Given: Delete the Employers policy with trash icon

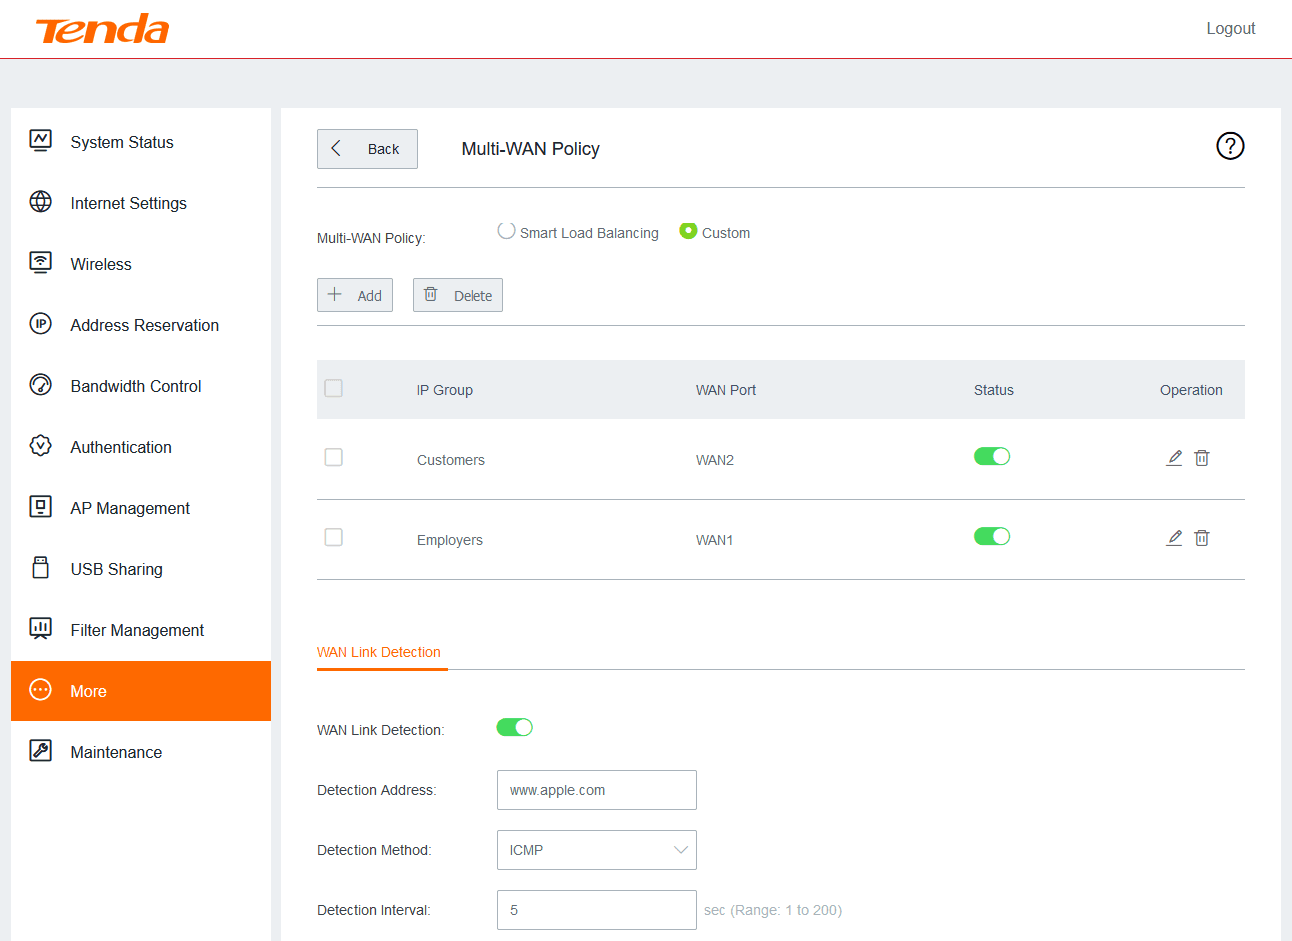Looking at the screenshot, I should coord(1202,538).
